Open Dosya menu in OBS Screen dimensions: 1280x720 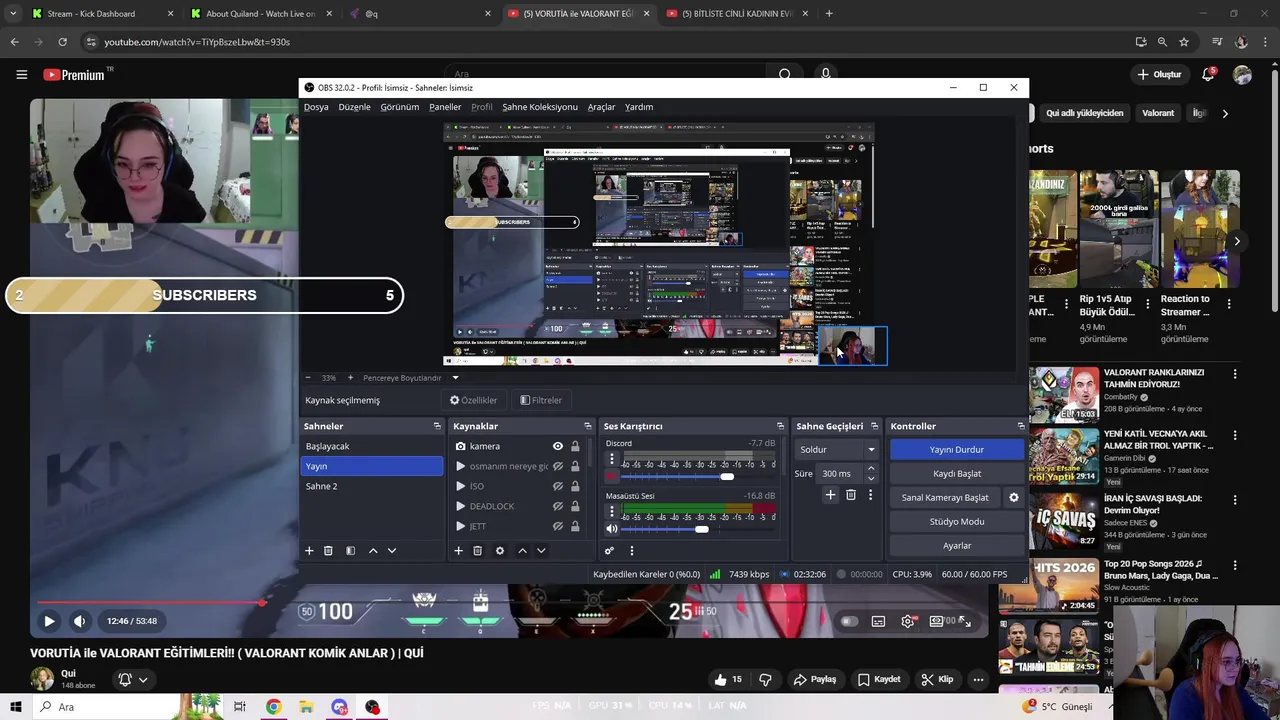[316, 107]
